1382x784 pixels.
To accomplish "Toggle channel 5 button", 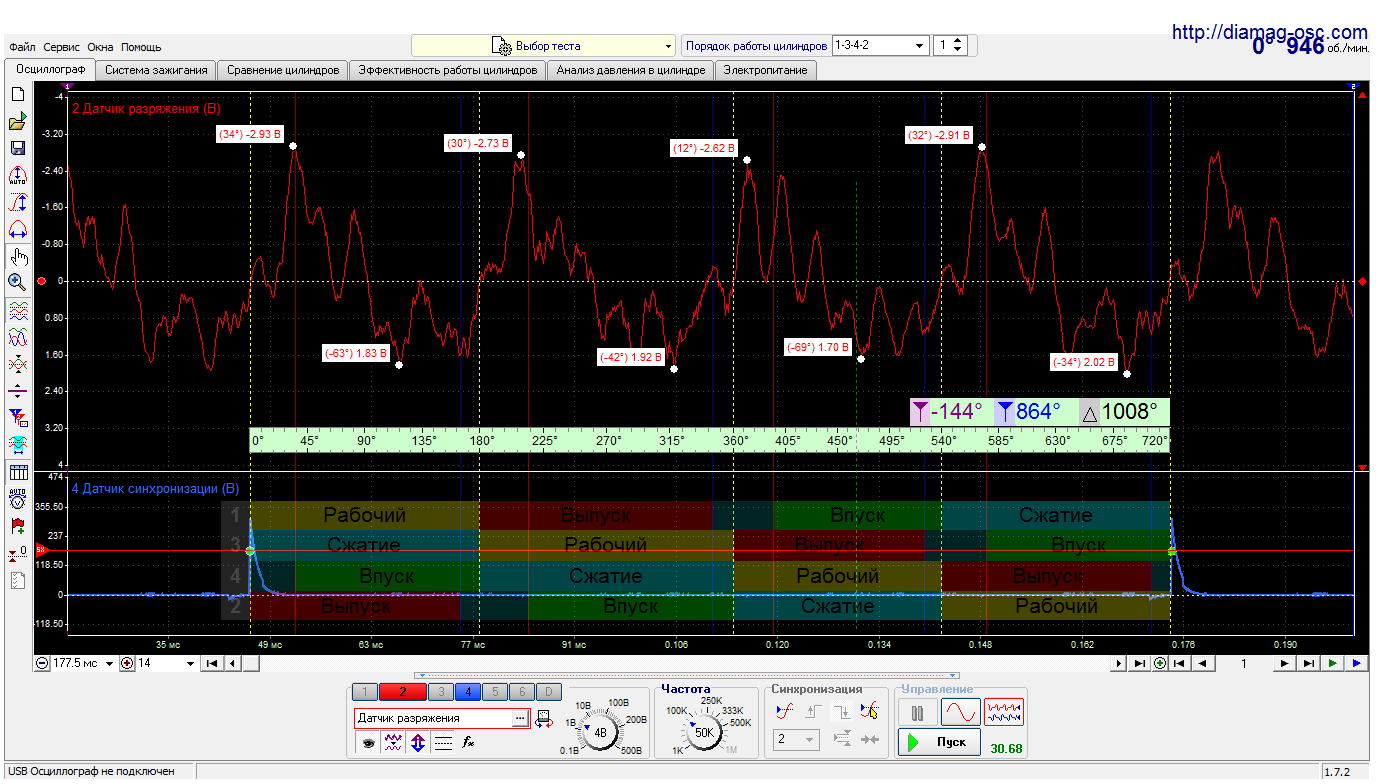I will [x=494, y=691].
